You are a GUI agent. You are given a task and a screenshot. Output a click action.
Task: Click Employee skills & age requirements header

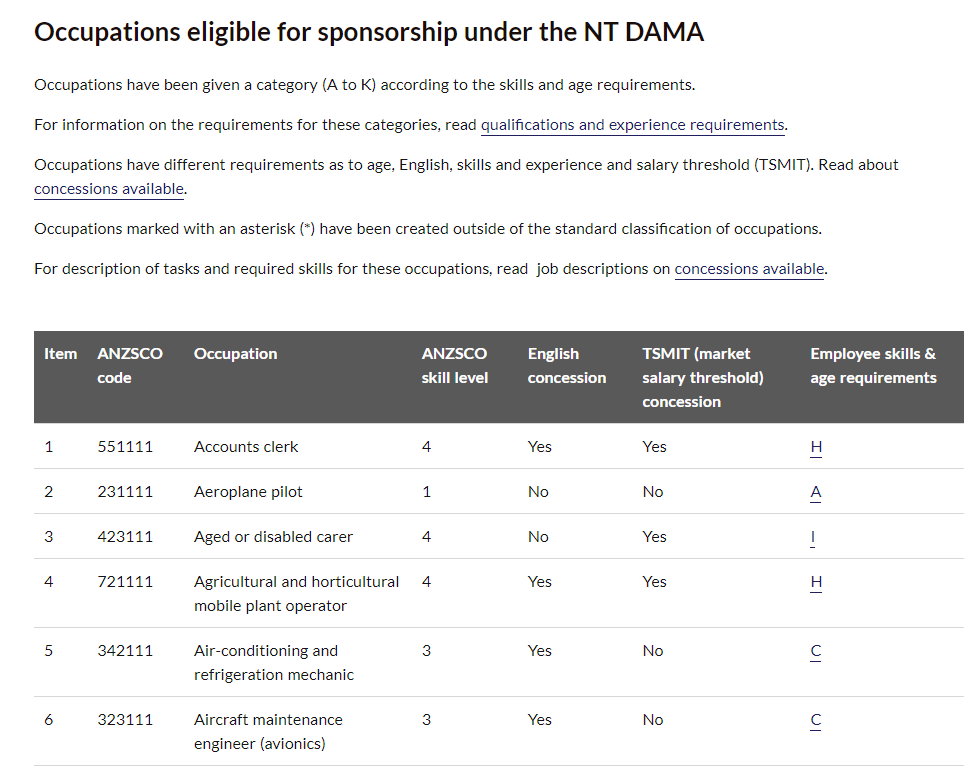click(x=873, y=366)
